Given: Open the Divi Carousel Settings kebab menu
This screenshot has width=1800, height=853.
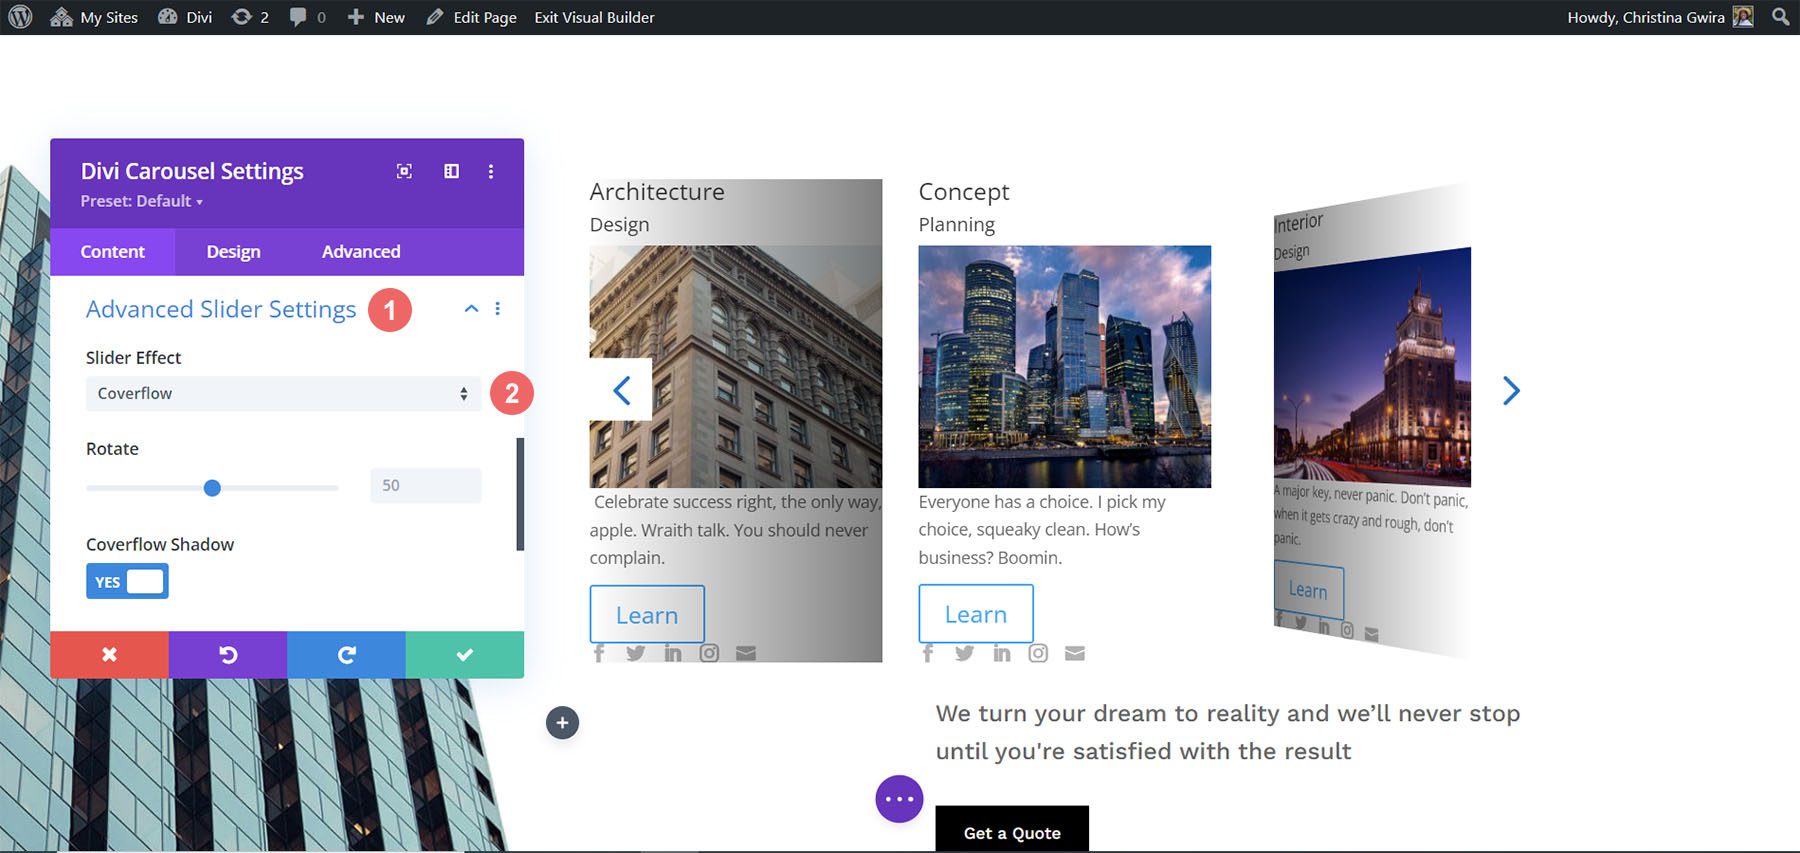Looking at the screenshot, I should (490, 171).
